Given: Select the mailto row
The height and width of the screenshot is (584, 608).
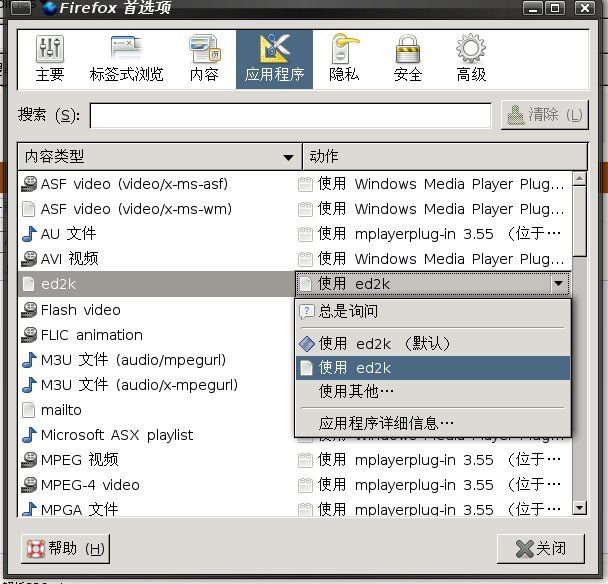Looking at the screenshot, I should tap(156, 410).
